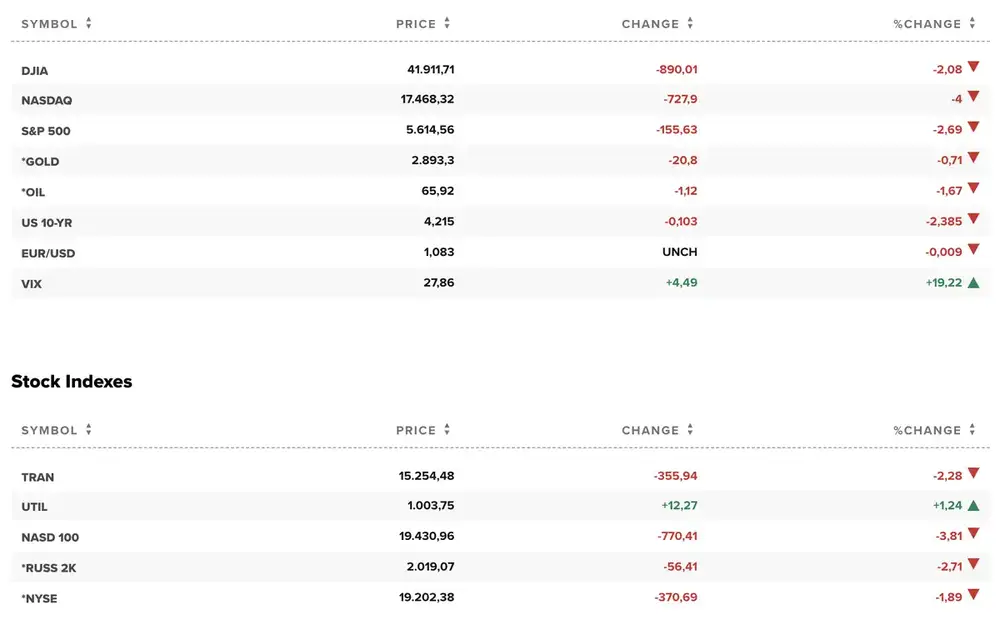
Task: Sort top table by CHANGE arrows
Action: (690, 23)
